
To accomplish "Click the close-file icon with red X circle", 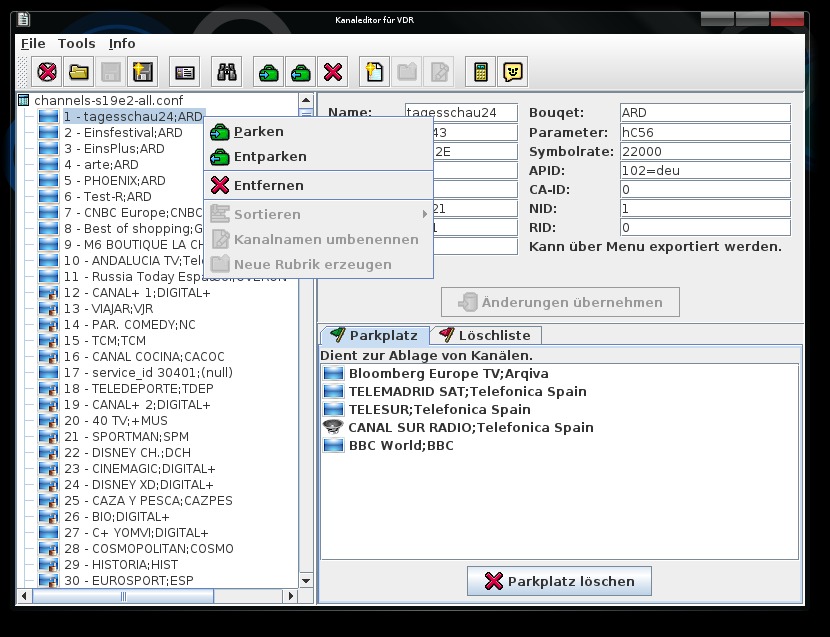I will tap(46, 72).
